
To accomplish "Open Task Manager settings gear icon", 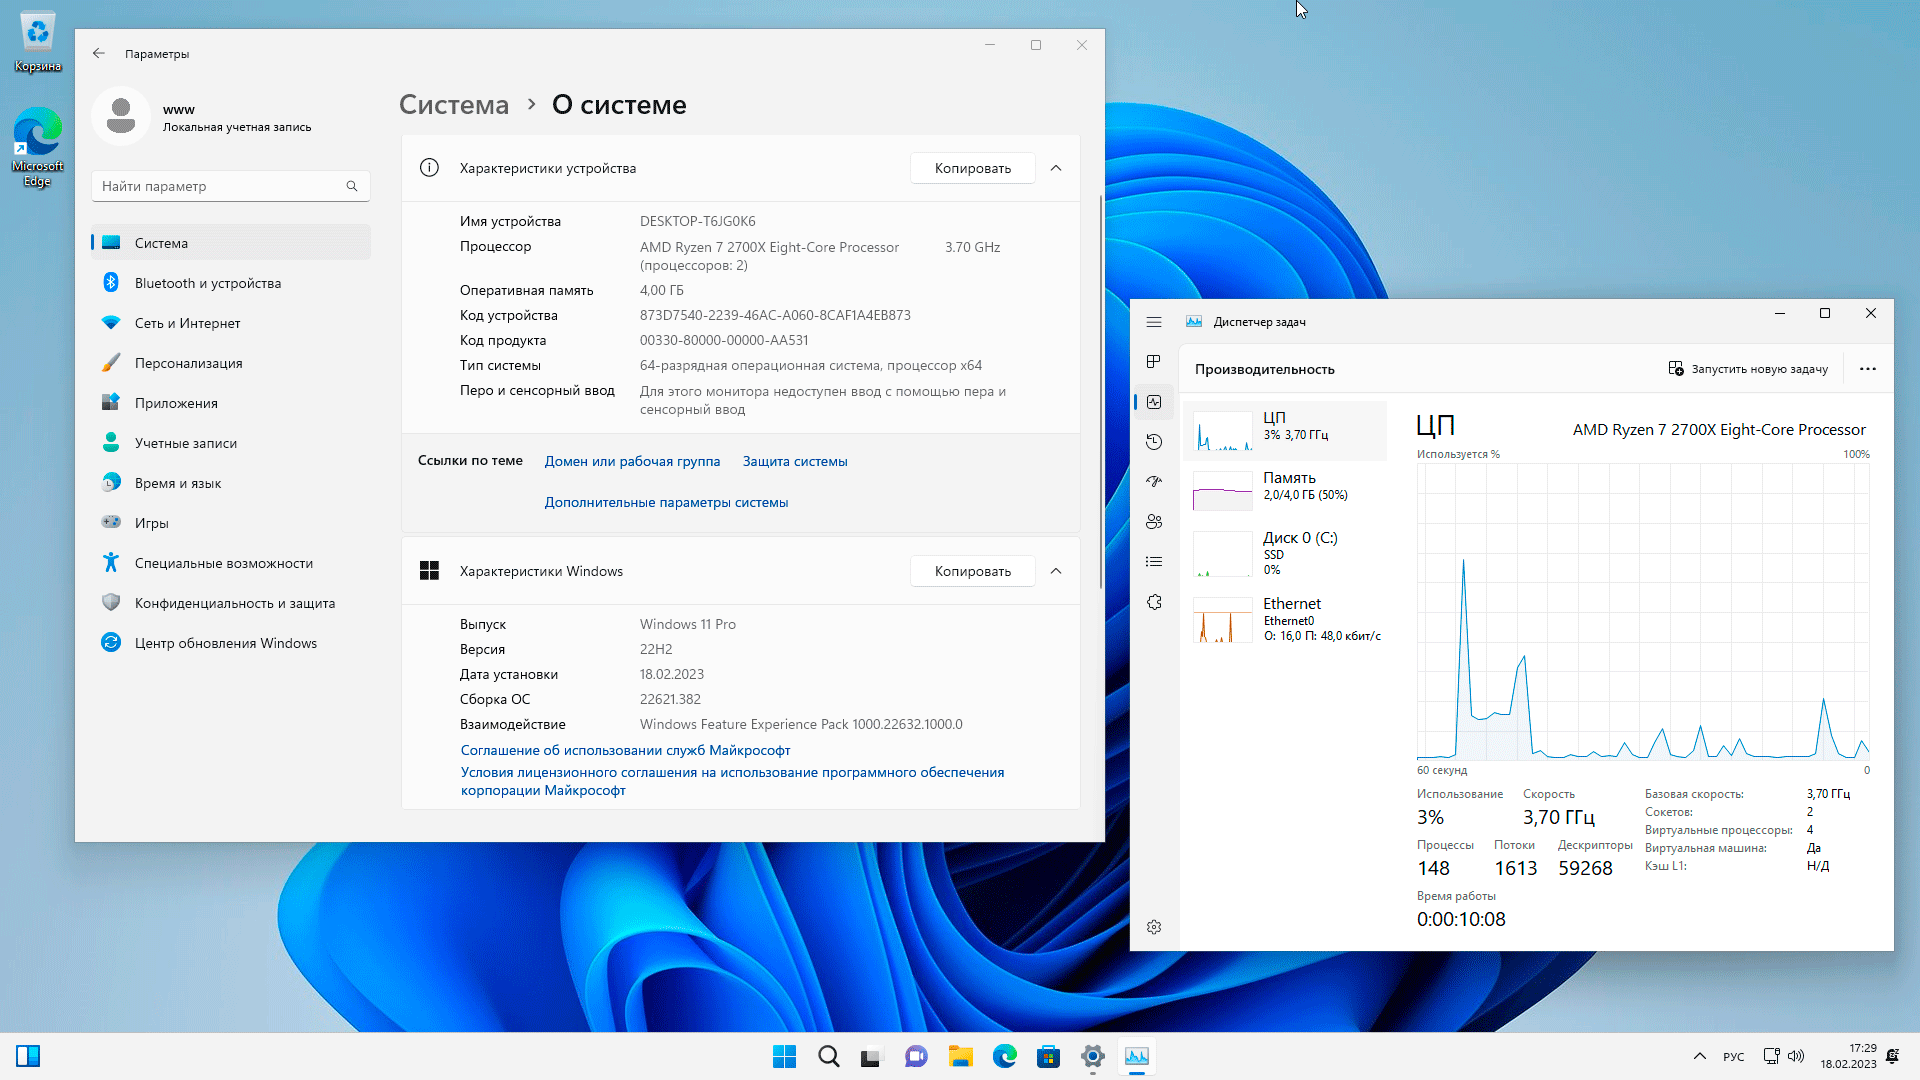I will (1154, 927).
